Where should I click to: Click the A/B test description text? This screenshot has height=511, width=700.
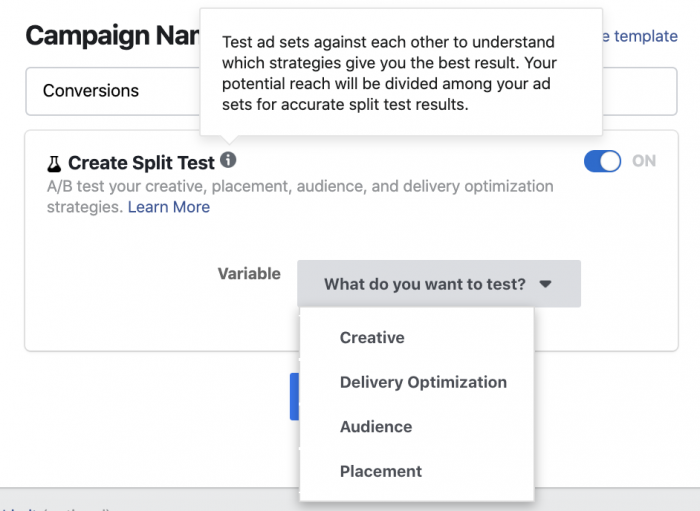300,196
